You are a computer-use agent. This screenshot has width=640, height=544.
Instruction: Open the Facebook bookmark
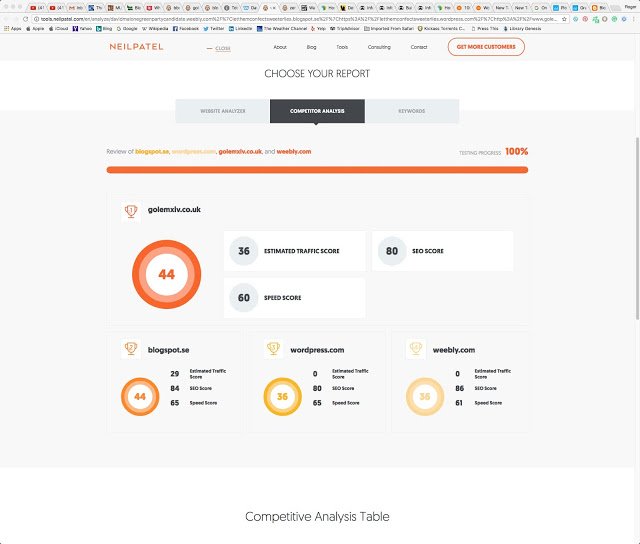(x=186, y=29)
